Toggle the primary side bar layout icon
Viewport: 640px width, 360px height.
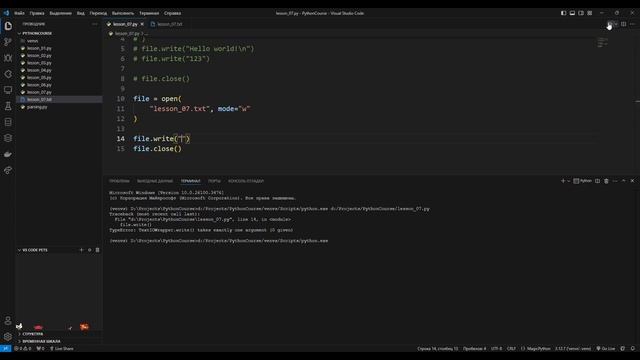(x=563, y=13)
